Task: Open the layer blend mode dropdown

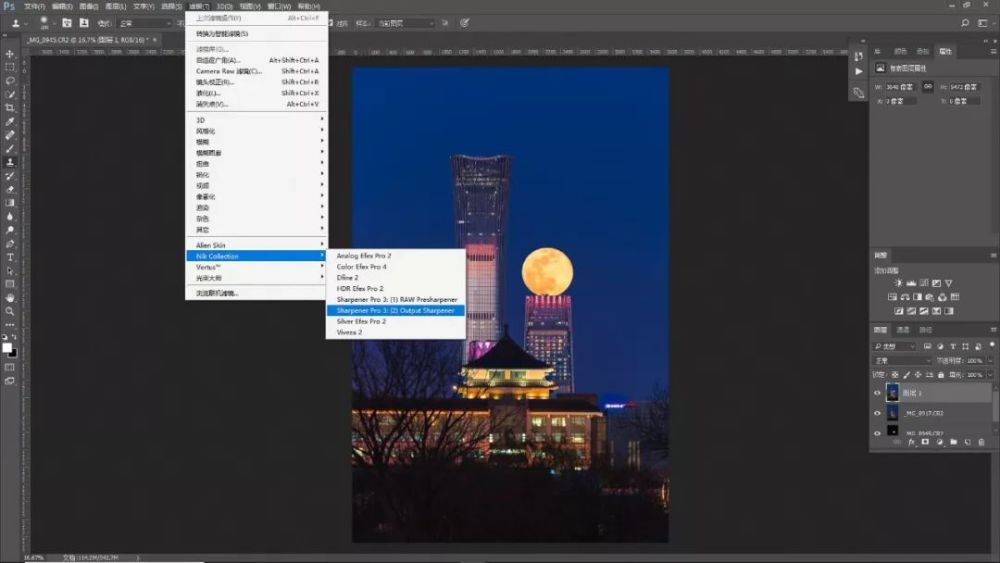Action: [x=902, y=360]
